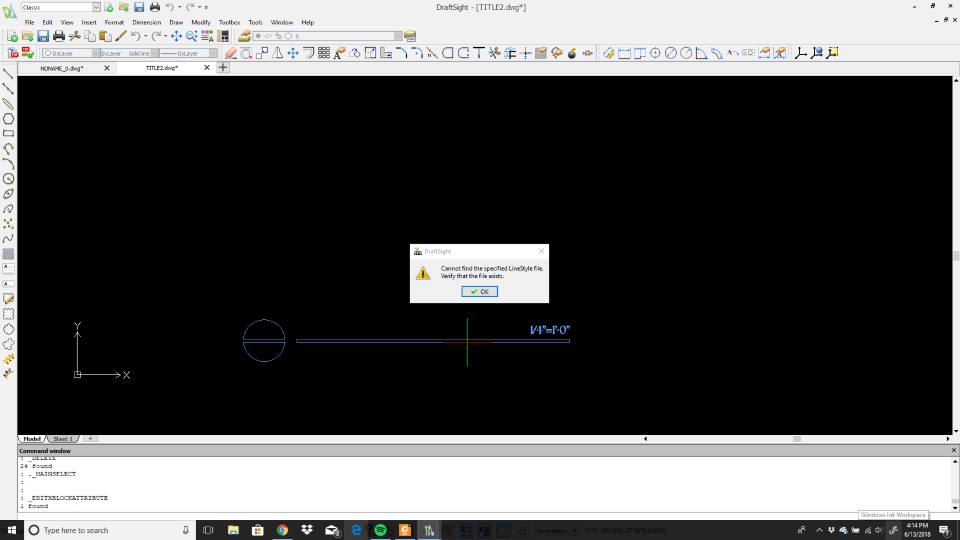Add a new drawing tab with plus
The image size is (960, 540).
click(x=223, y=67)
